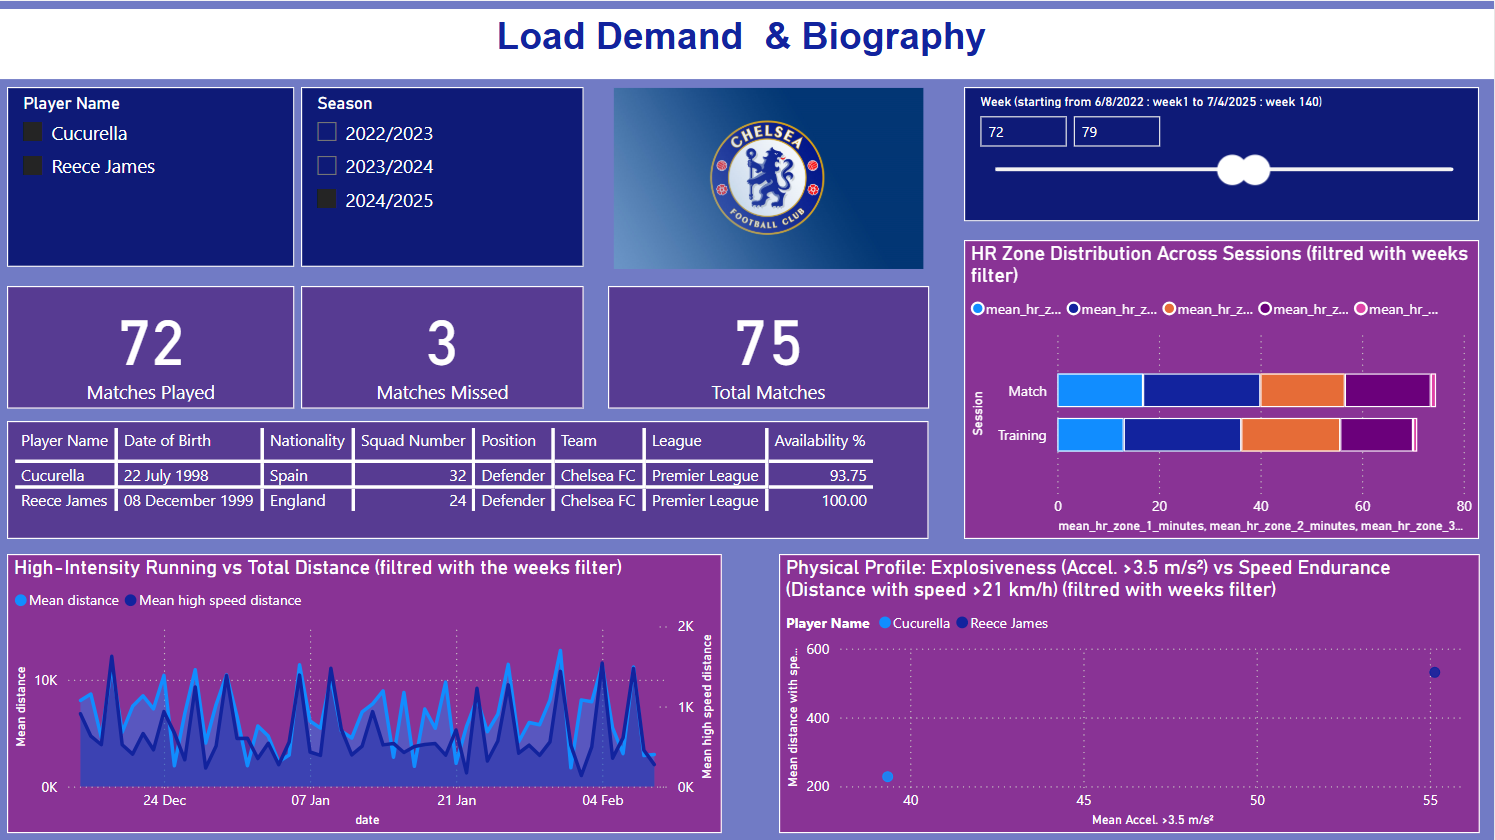The height and width of the screenshot is (840, 1495).
Task: Click the Chelsea Football Club logo
Action: (767, 177)
